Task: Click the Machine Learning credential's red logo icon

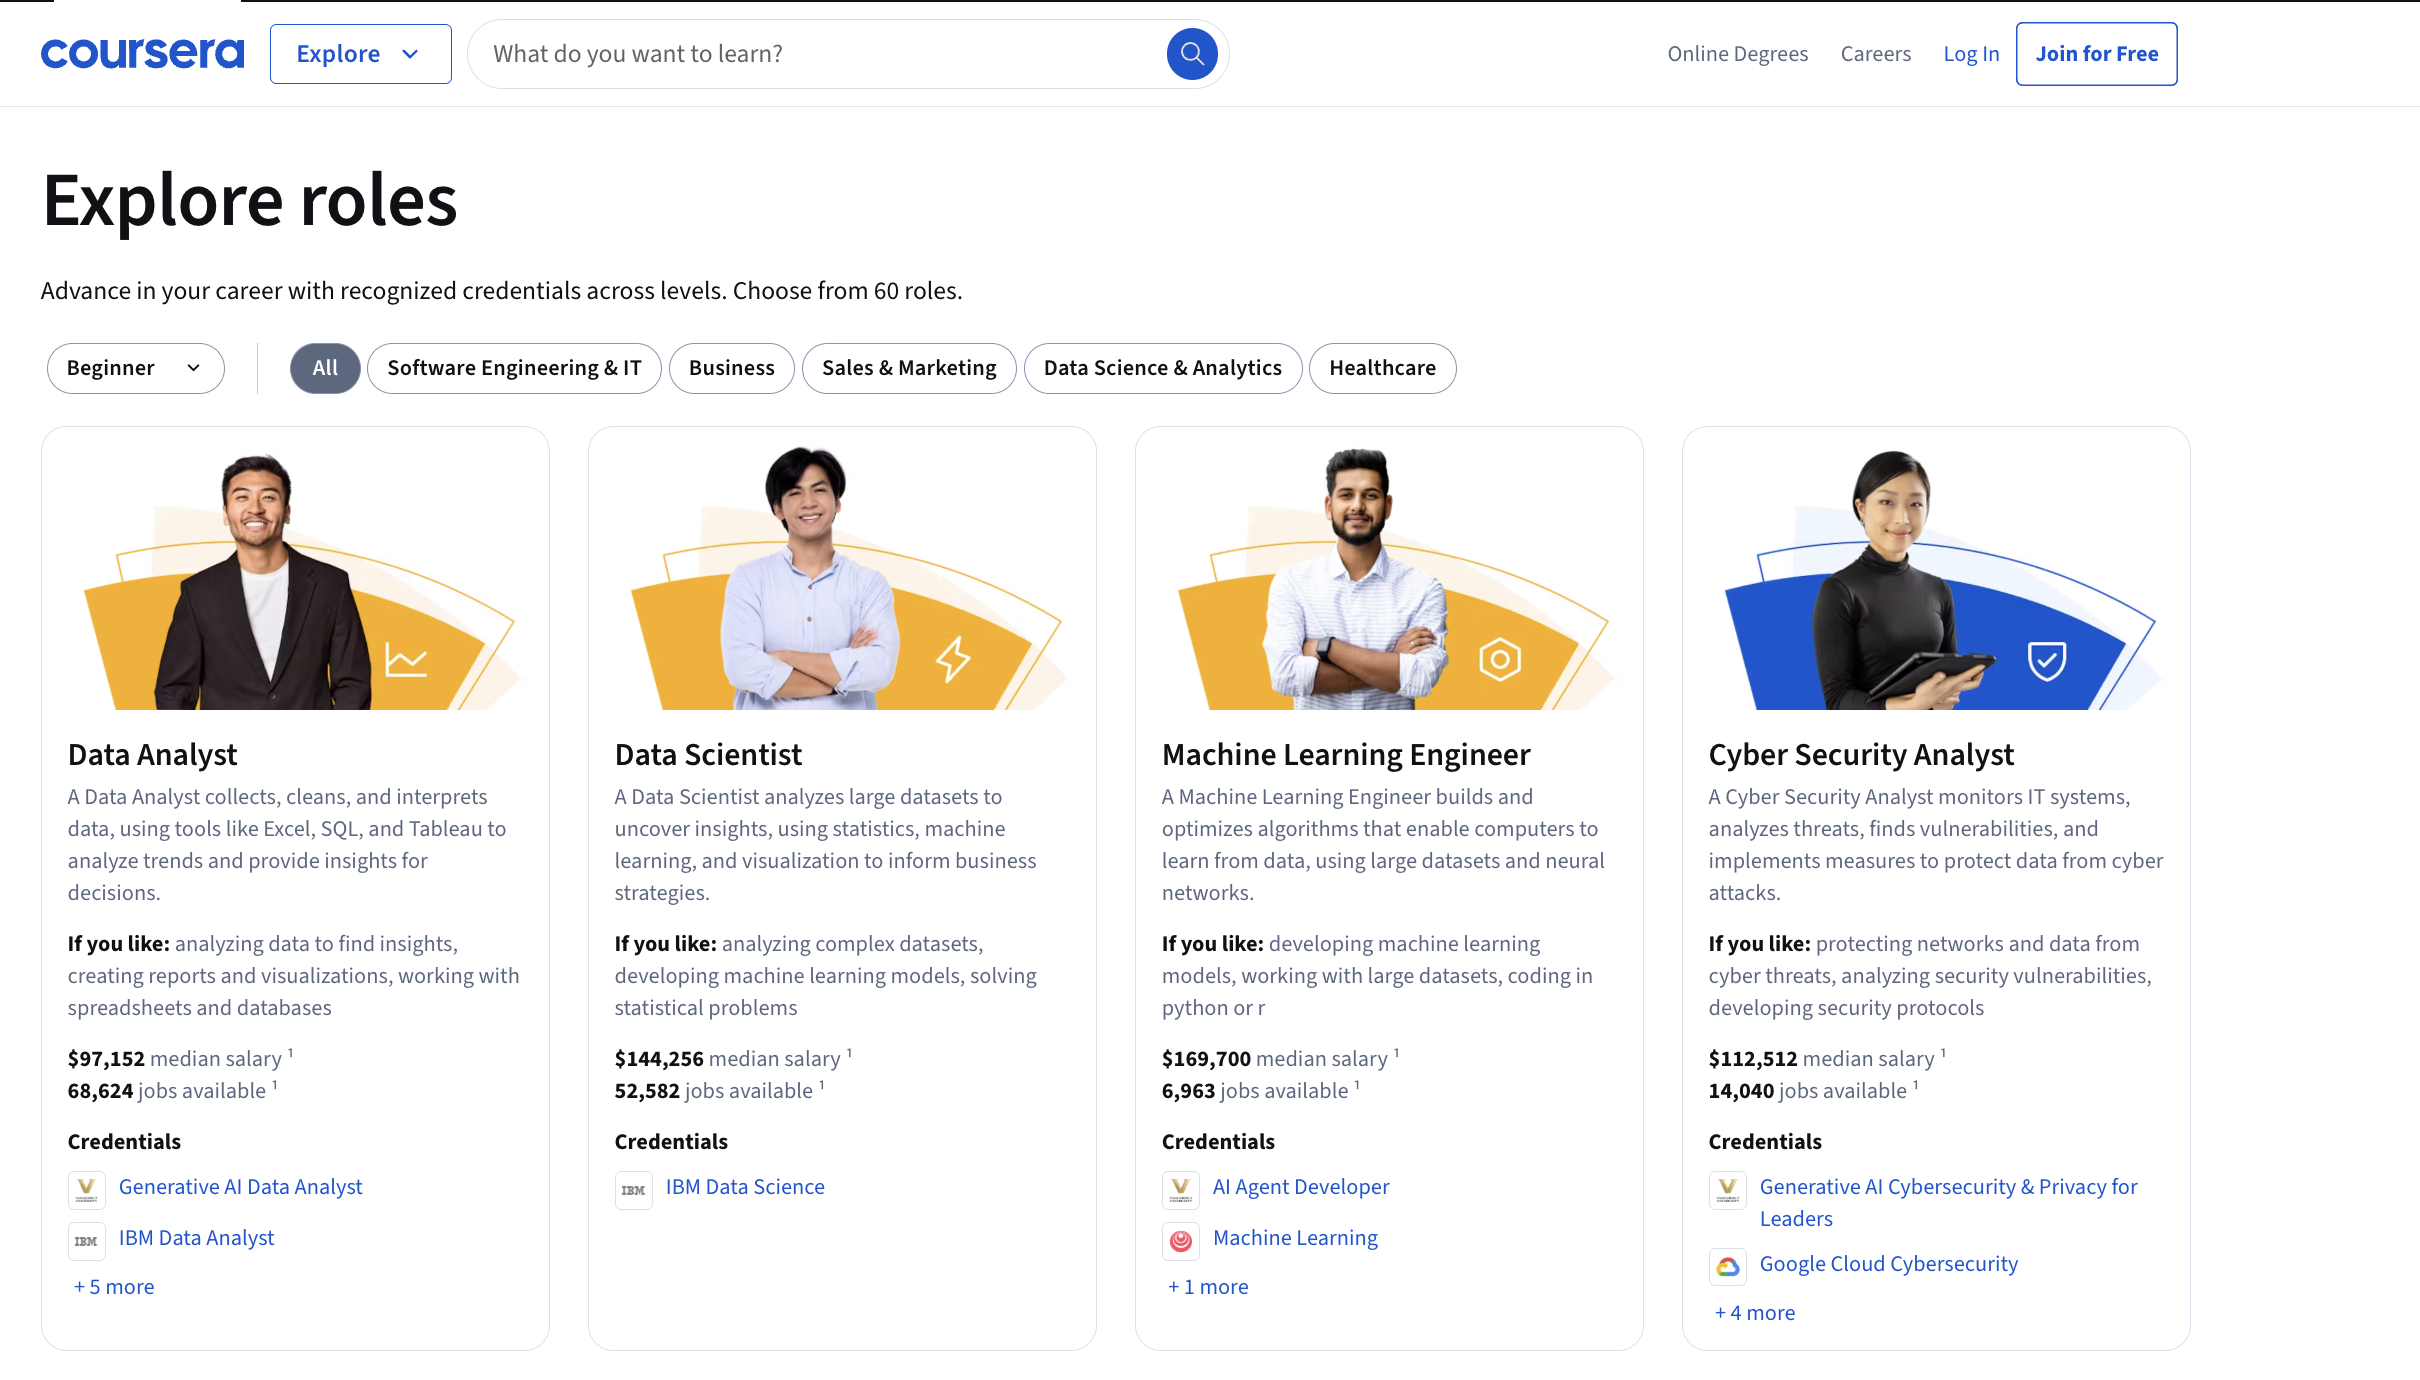Action: (1180, 1240)
